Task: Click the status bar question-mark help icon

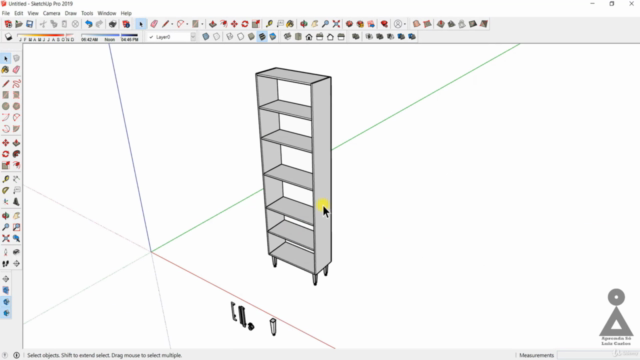Action: tap(5, 355)
